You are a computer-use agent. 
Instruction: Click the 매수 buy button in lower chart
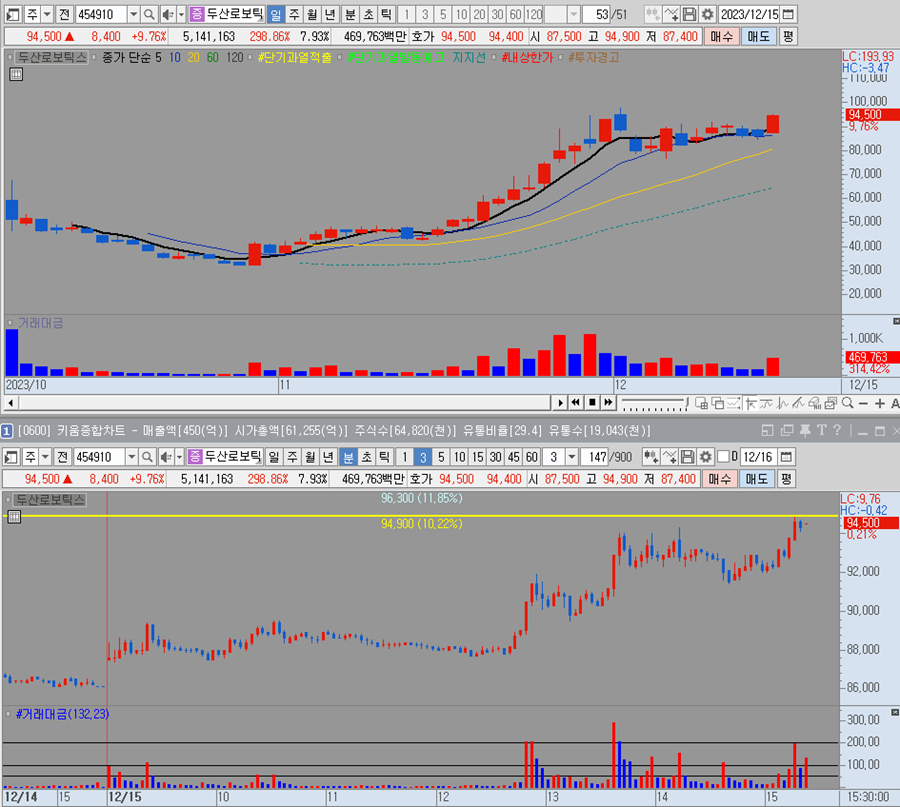pyautogui.click(x=720, y=479)
